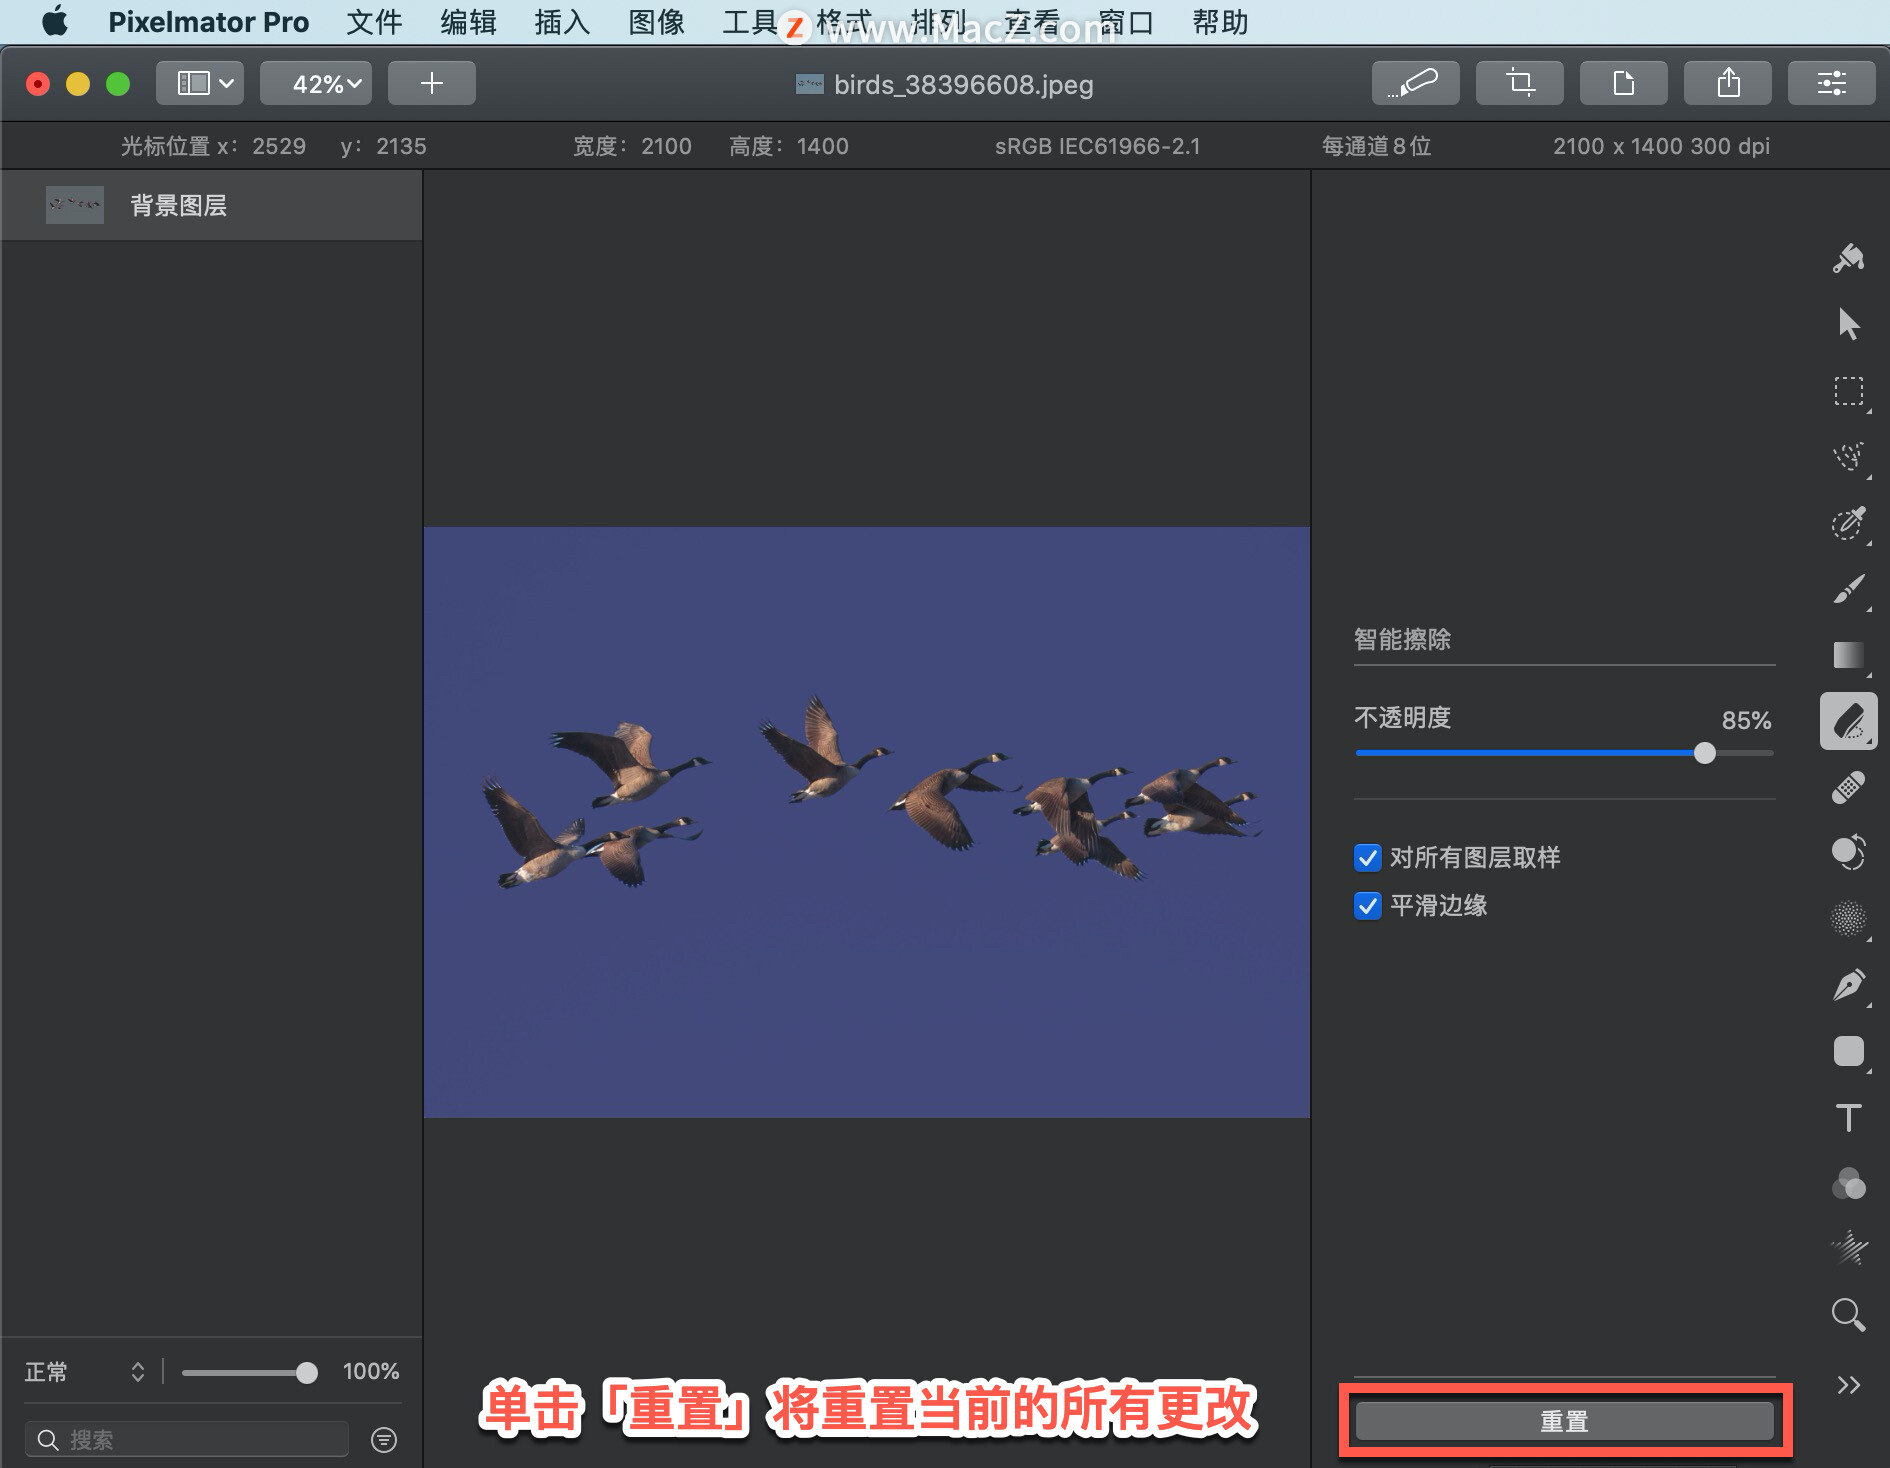Select the Type text tool
Image resolution: width=1890 pixels, height=1468 pixels.
[1848, 1117]
